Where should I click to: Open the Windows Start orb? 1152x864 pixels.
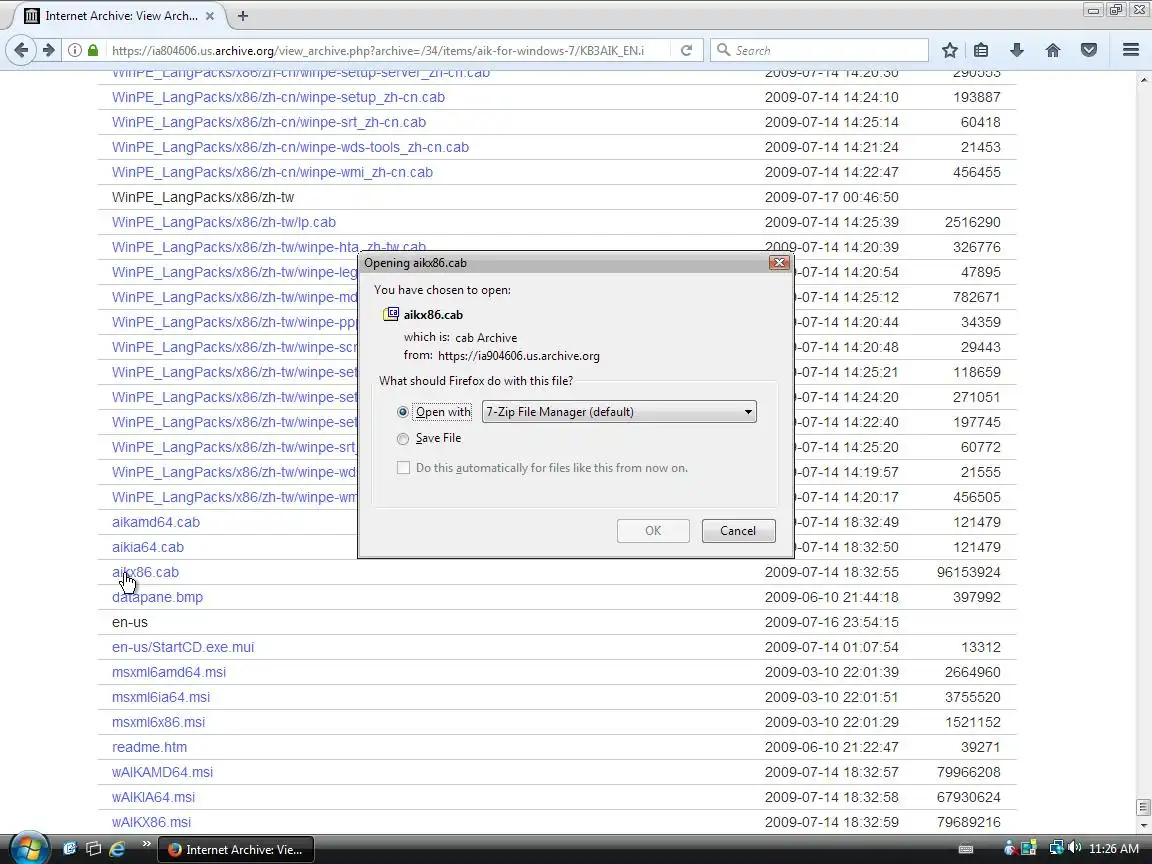(x=28, y=849)
